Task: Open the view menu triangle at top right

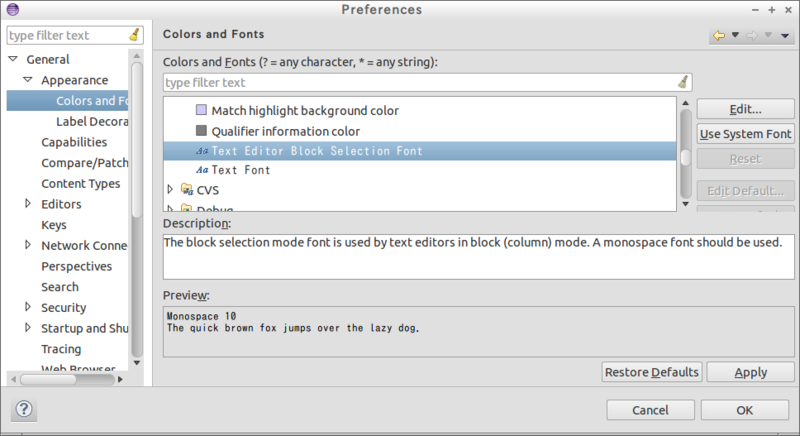Action: (785, 36)
